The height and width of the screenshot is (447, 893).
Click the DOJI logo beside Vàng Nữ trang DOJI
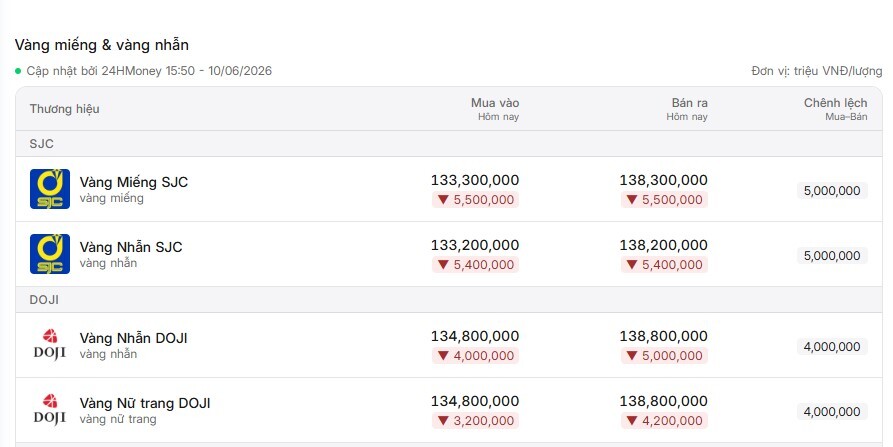click(x=50, y=409)
